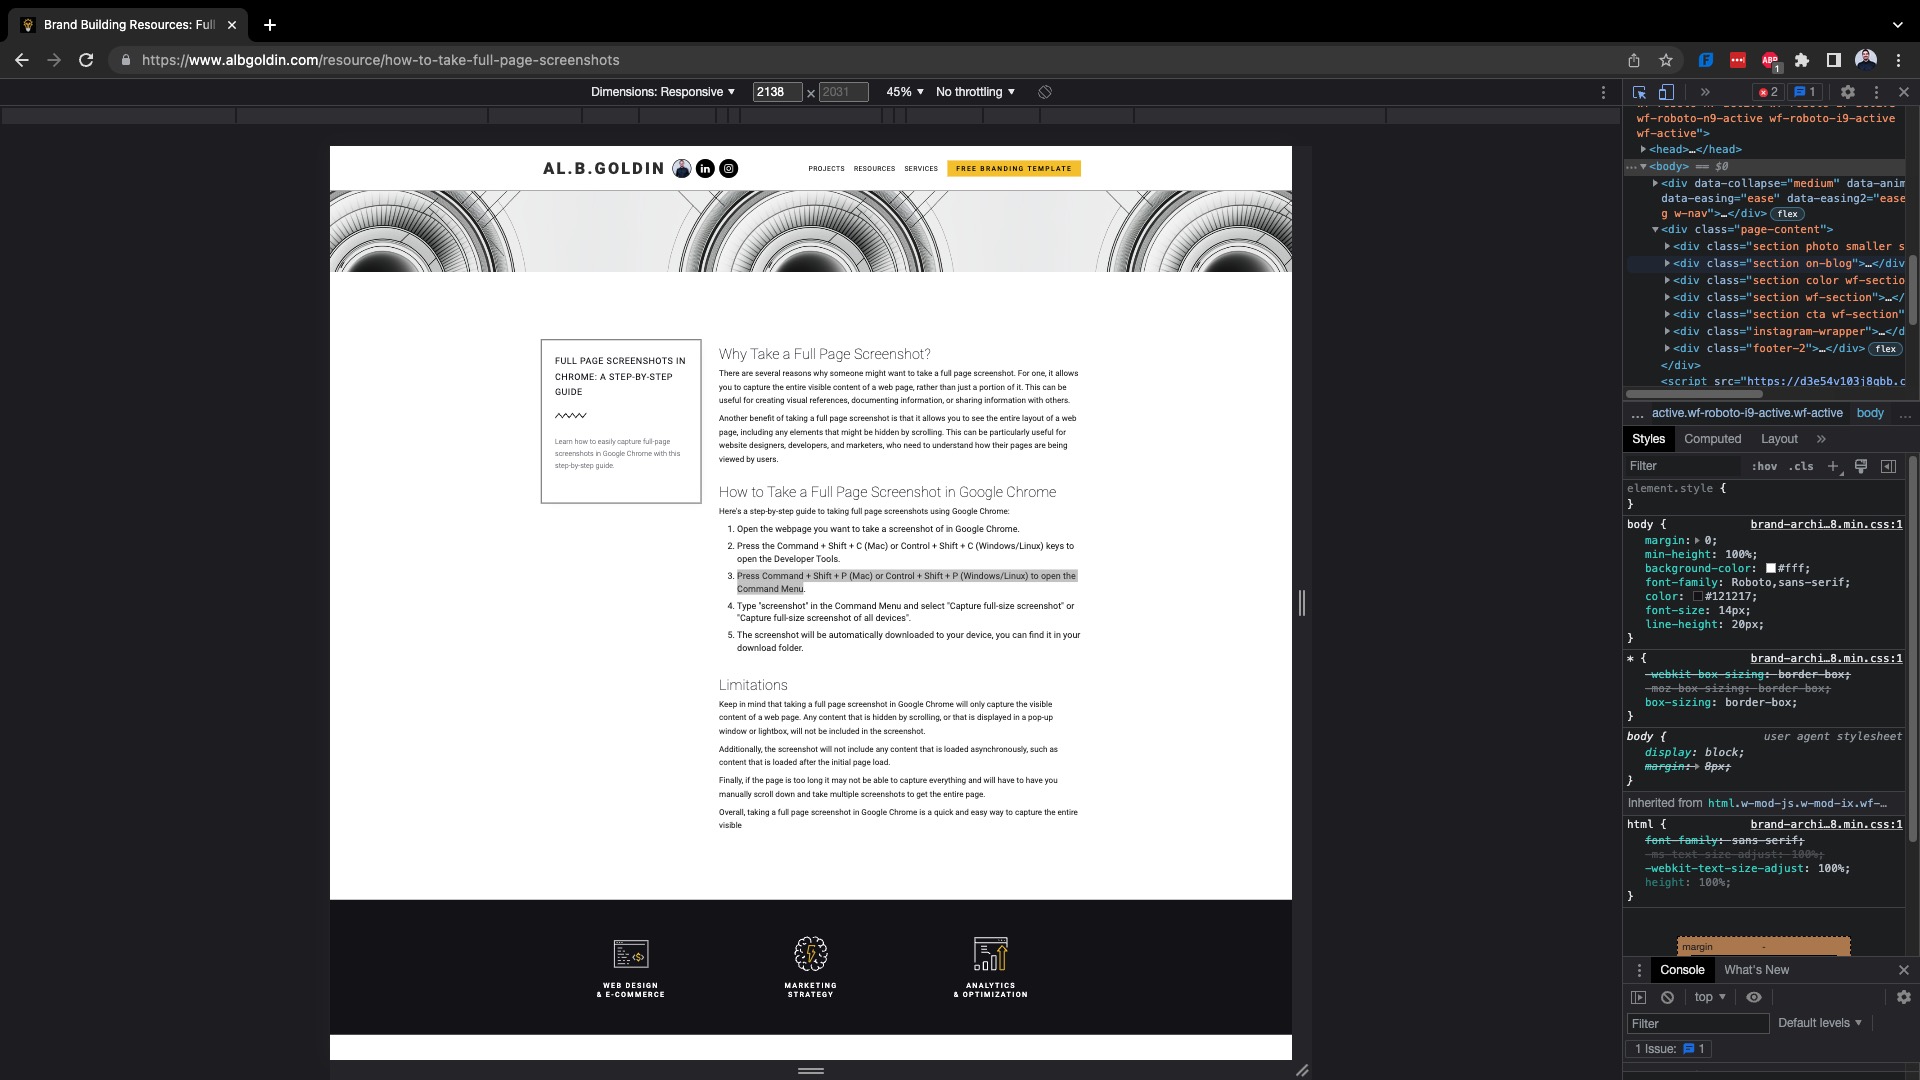Open the LinkedIn icon in site header
Screen dimensions: 1920x1080
705,168
